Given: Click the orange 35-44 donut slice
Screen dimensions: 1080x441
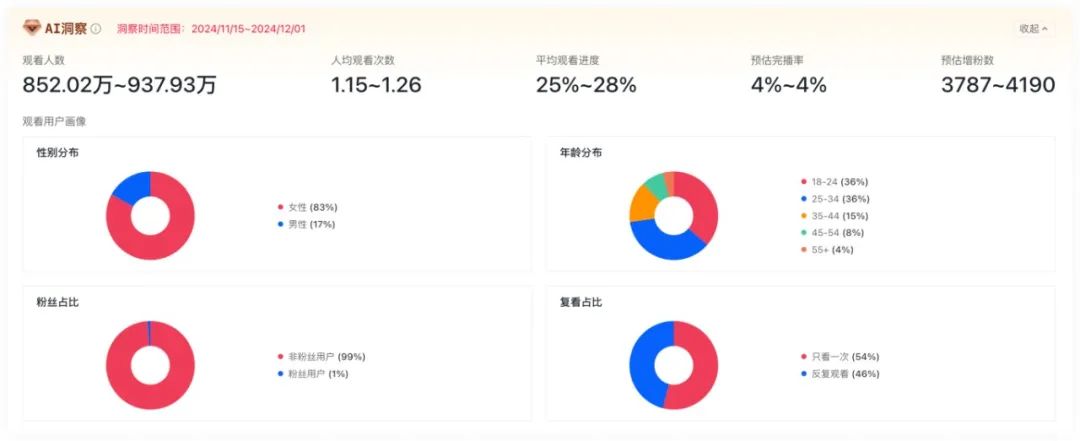Looking at the screenshot, I should point(640,203).
